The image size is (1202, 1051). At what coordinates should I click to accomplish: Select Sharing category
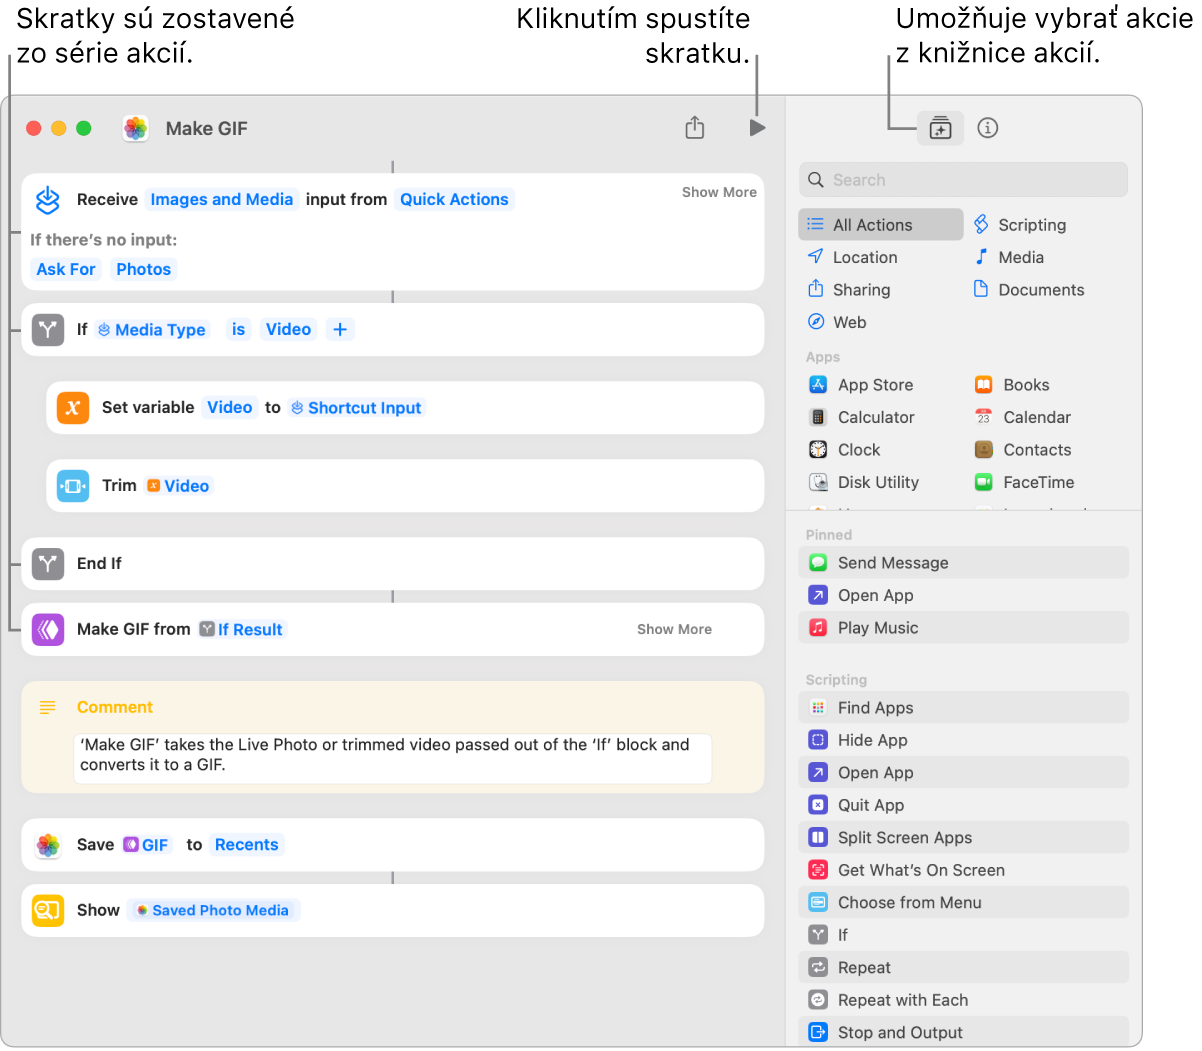pos(849,290)
